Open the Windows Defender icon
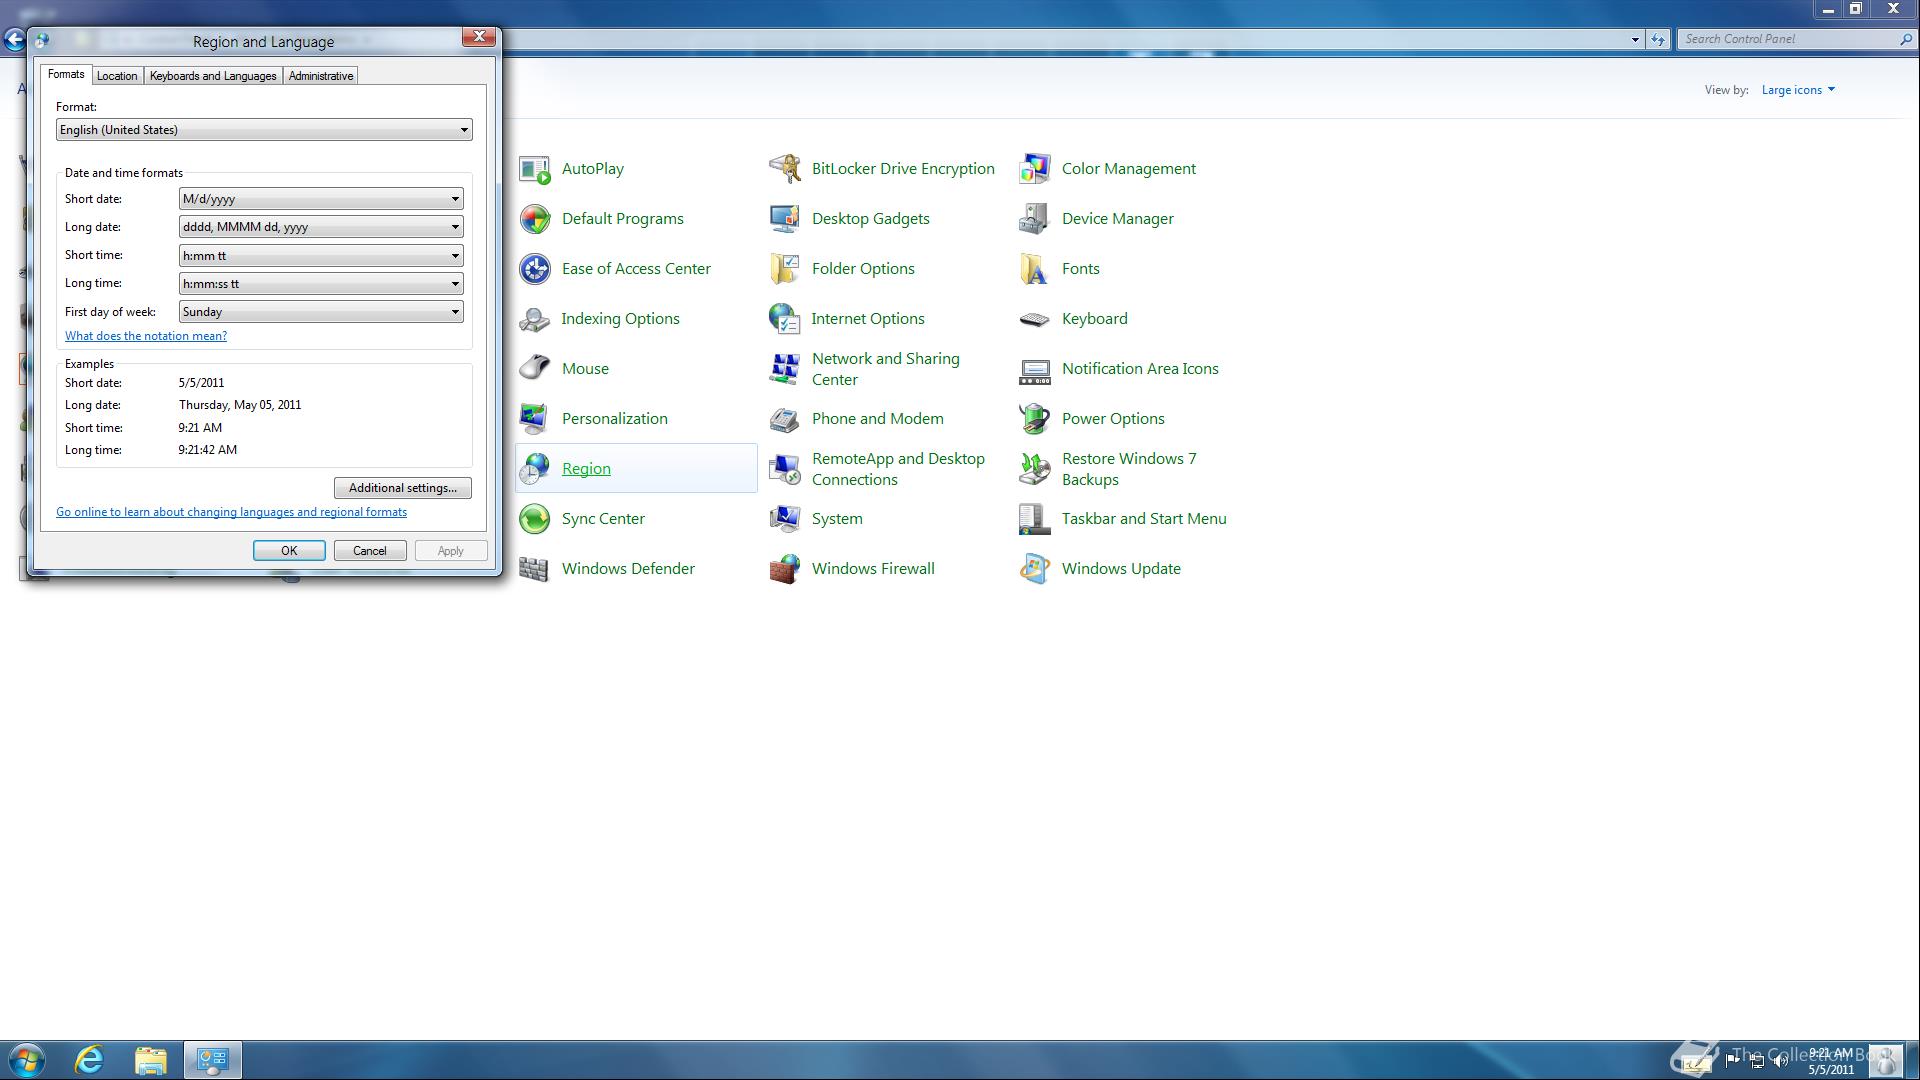 click(535, 569)
